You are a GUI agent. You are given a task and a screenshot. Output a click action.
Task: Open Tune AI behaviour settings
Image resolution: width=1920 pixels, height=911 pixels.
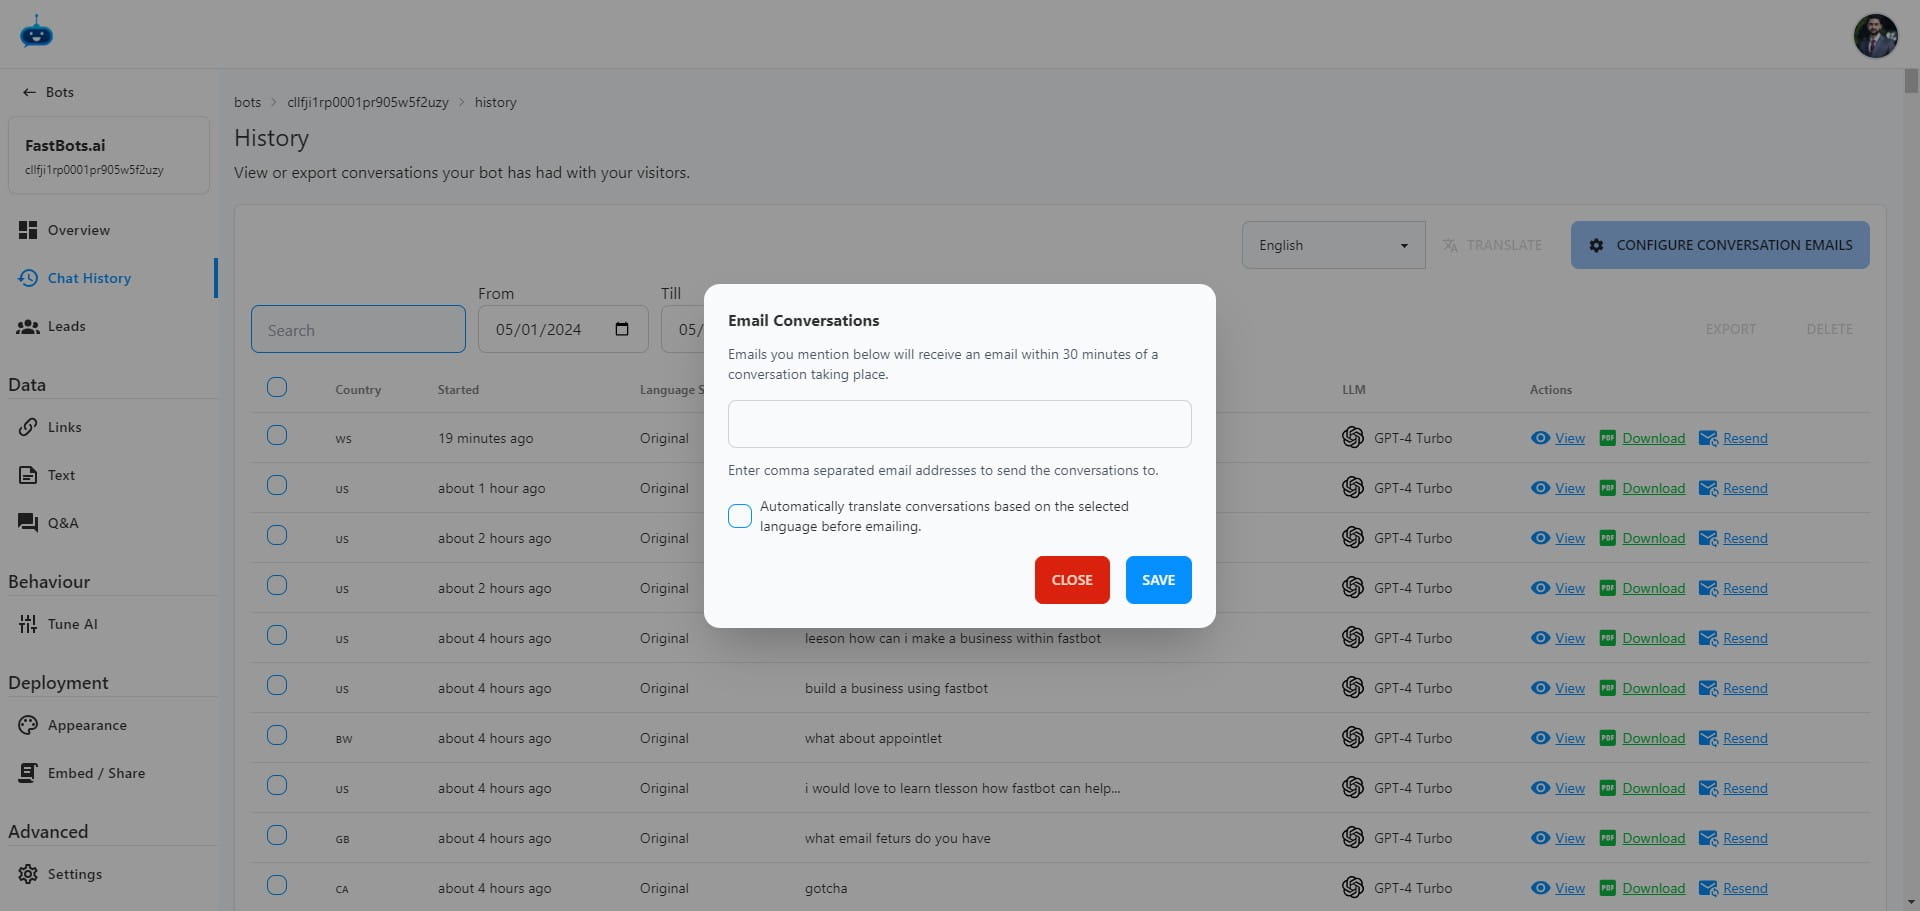pyautogui.click(x=108, y=624)
